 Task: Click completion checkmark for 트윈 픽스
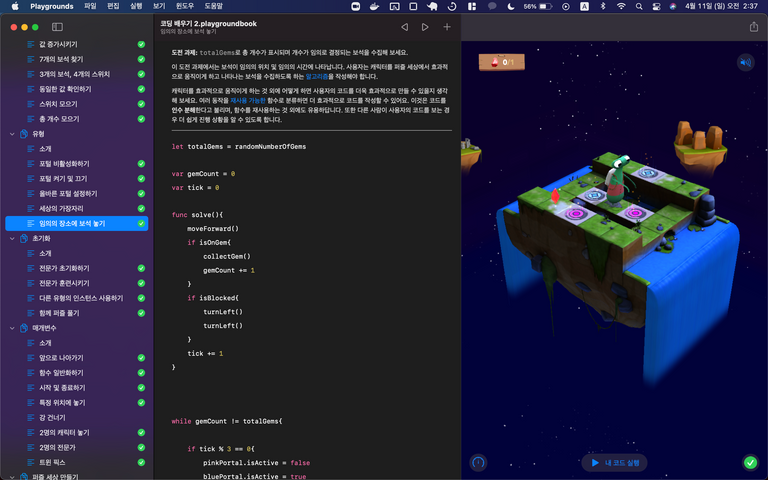(x=141, y=462)
